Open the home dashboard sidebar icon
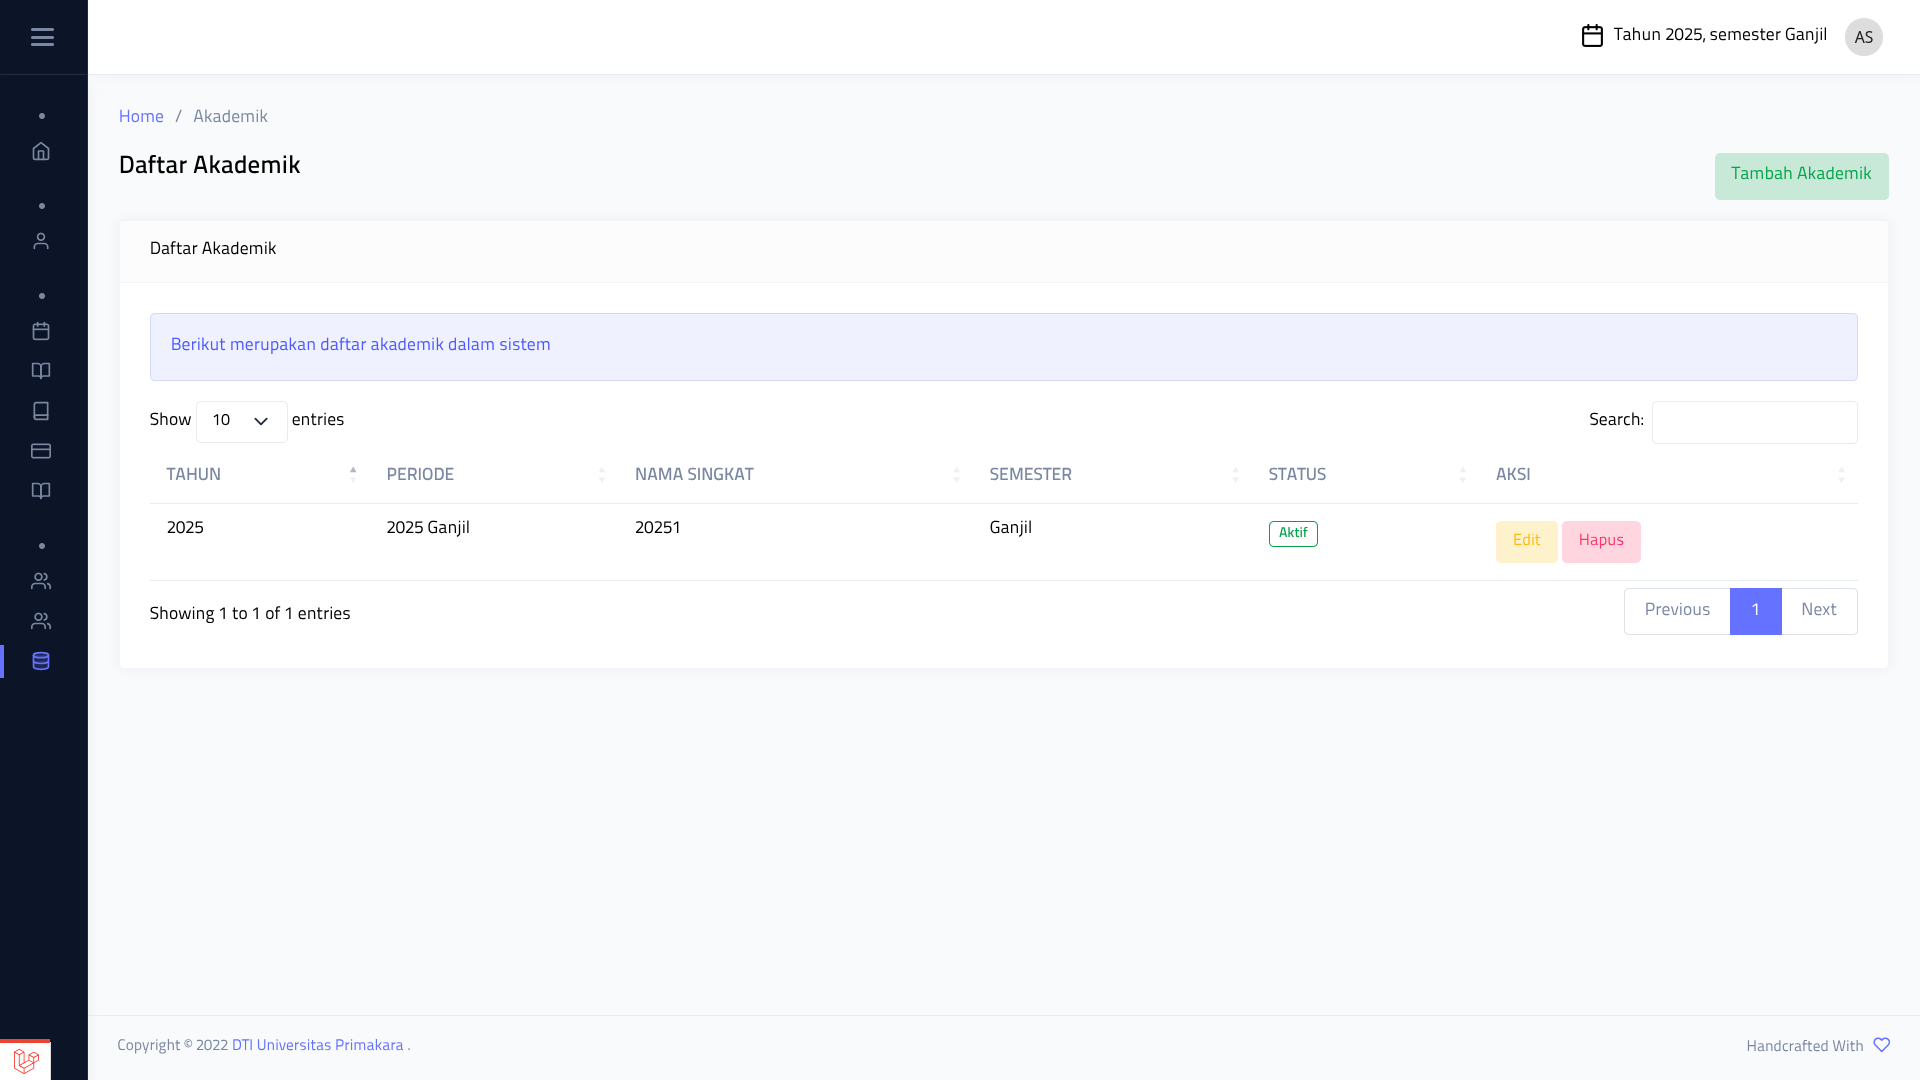 pyautogui.click(x=41, y=151)
